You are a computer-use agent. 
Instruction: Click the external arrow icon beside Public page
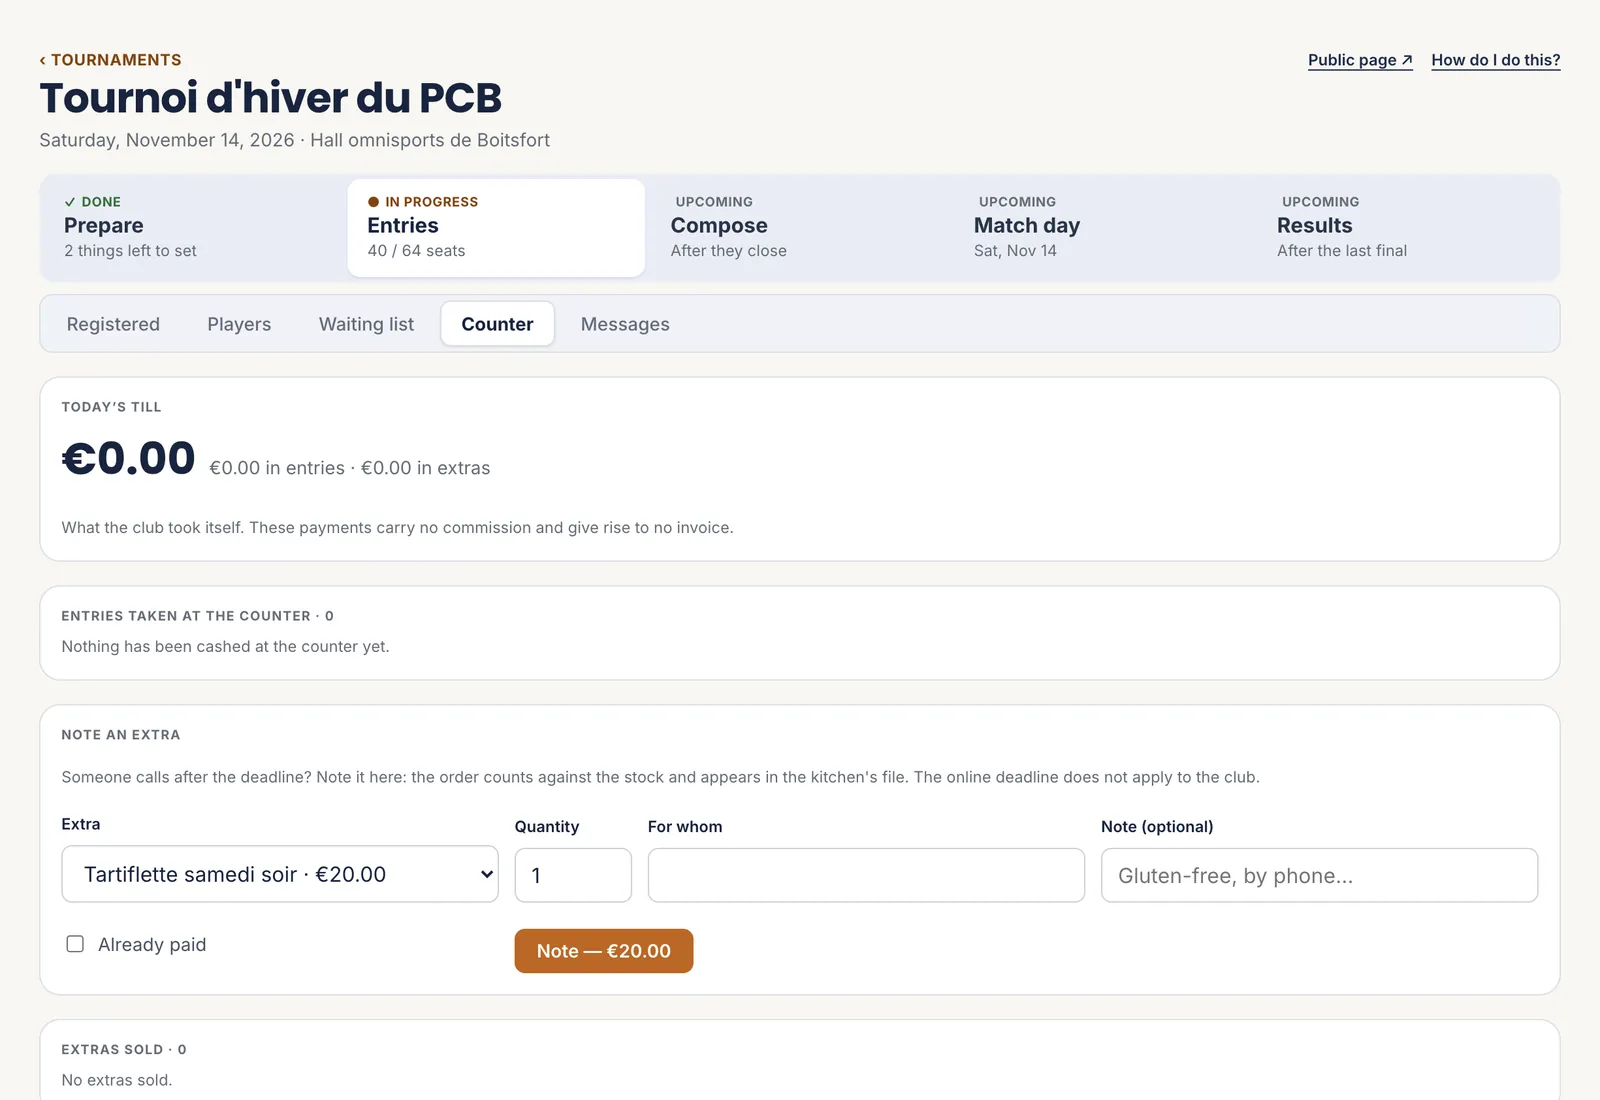point(1407,60)
